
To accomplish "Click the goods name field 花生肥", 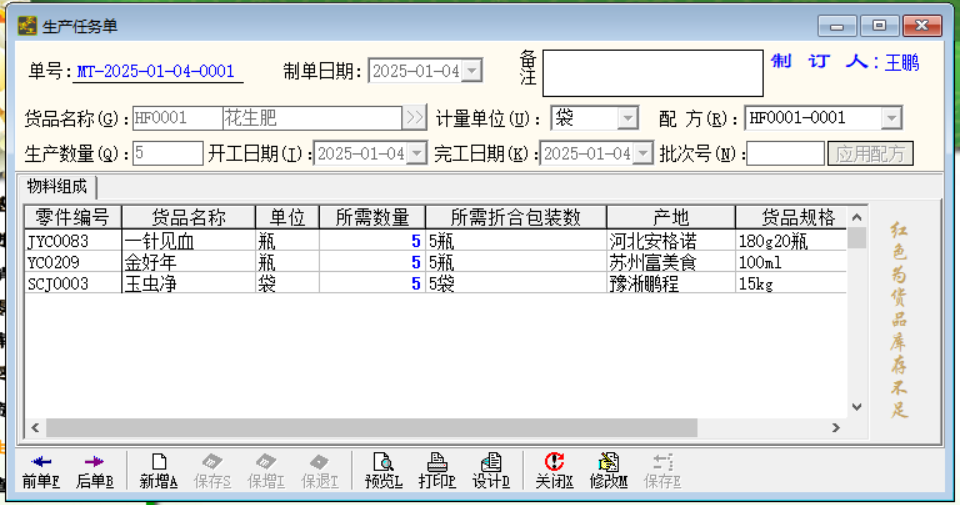I will coord(312,118).
